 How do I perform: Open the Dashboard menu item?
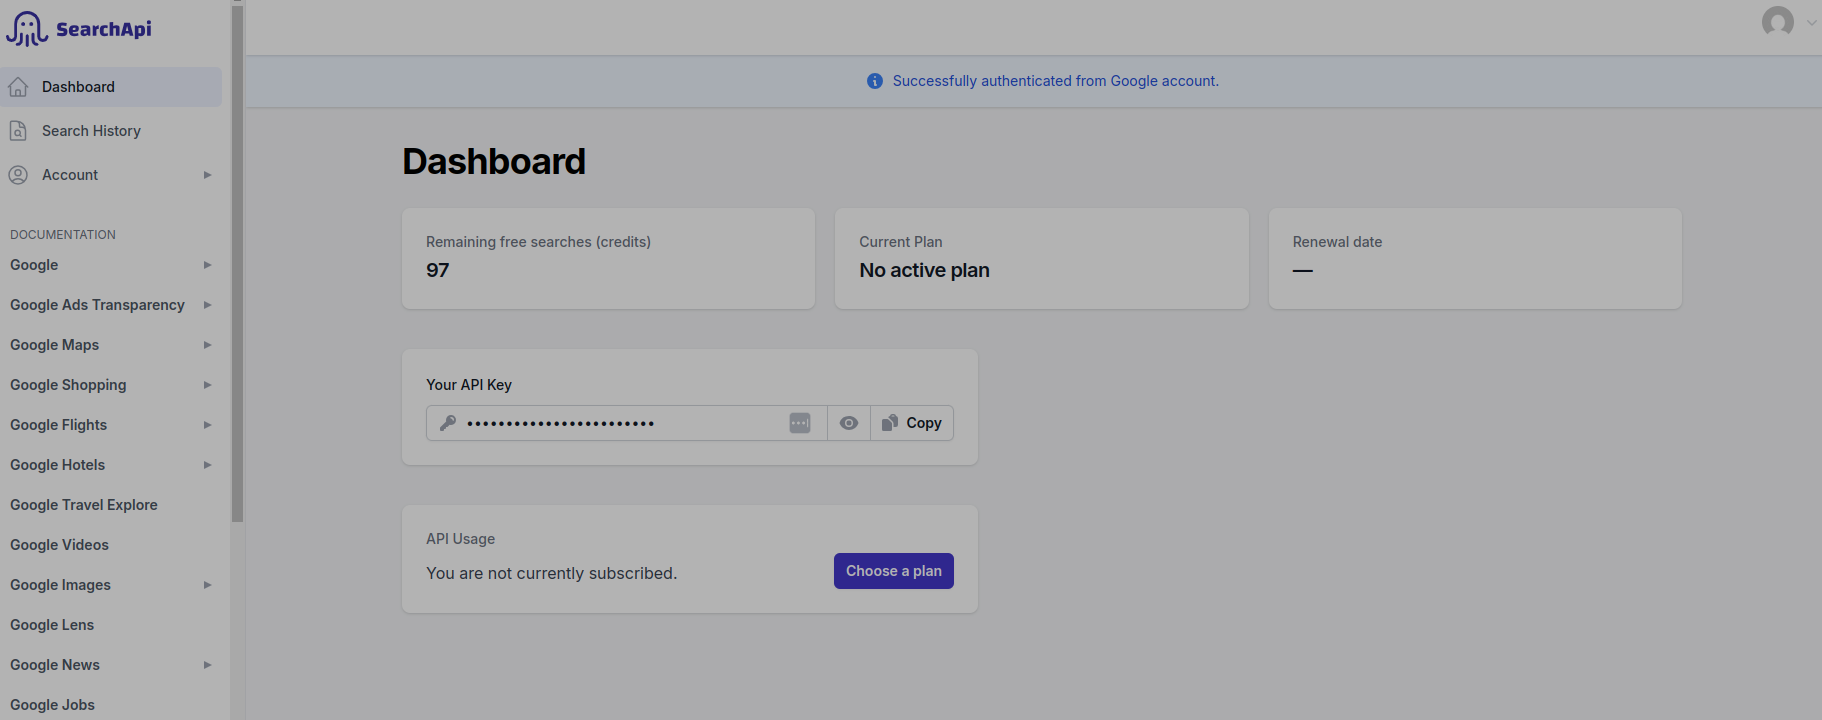[111, 87]
